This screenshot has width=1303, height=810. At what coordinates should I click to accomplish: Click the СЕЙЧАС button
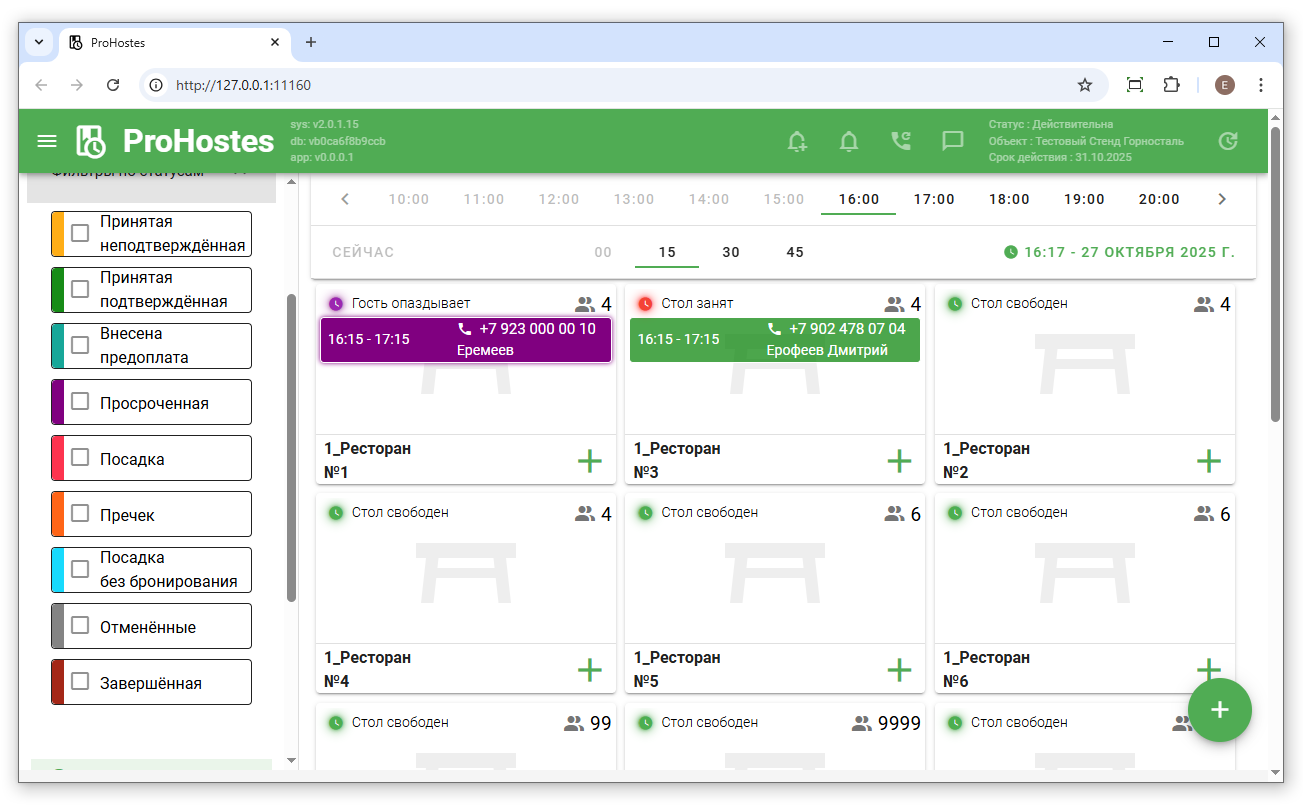pos(363,252)
